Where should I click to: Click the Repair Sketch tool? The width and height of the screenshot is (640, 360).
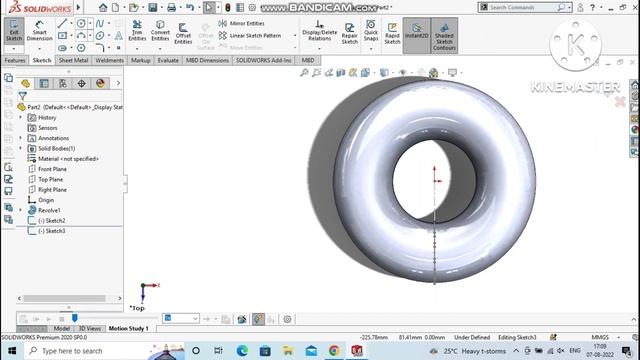349,33
